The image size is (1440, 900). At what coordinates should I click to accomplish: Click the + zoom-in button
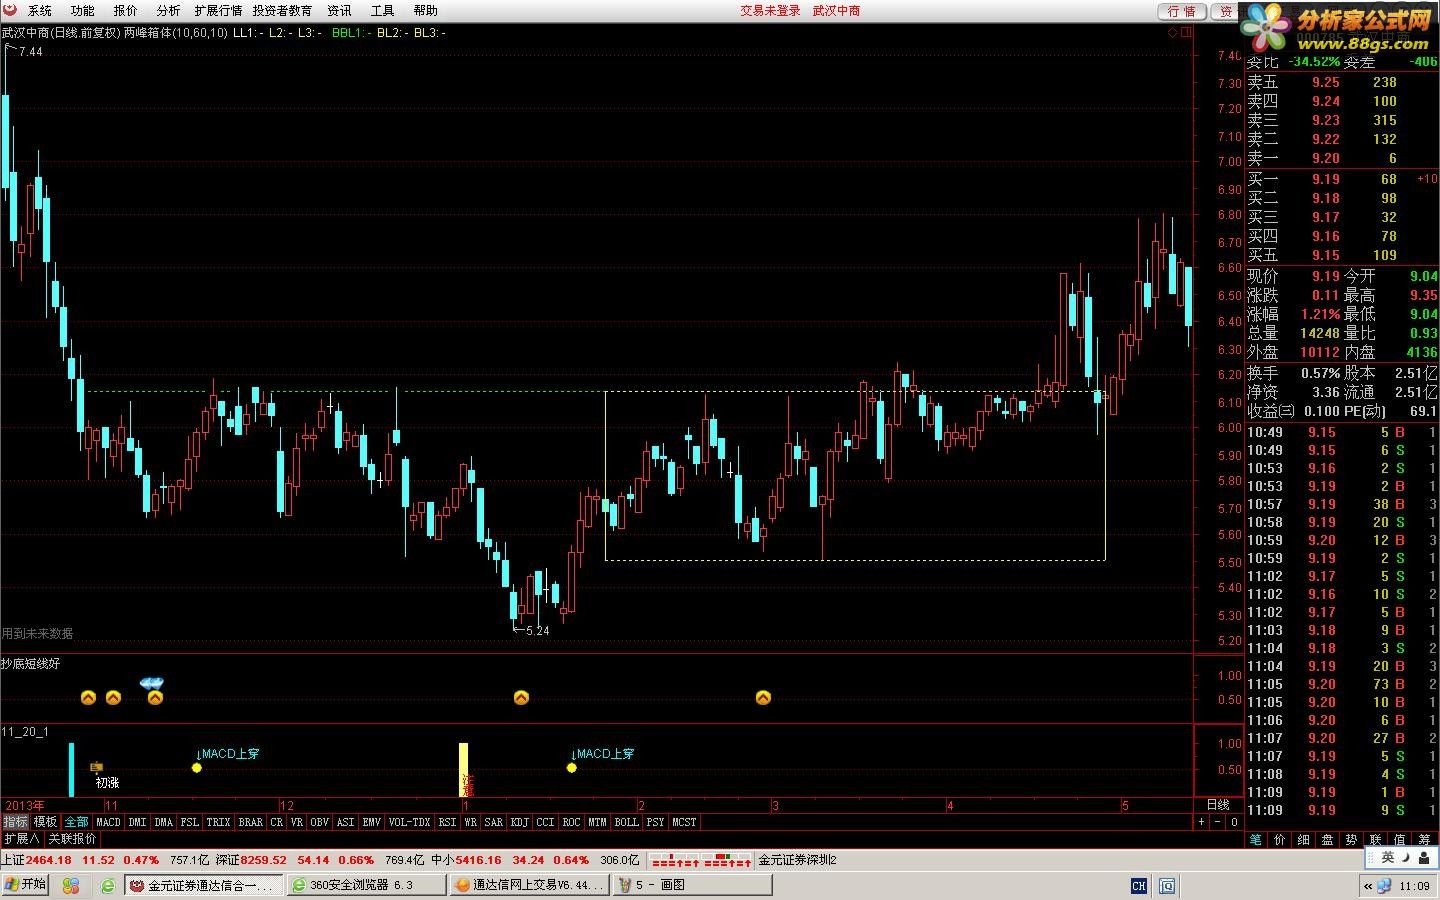point(1202,822)
